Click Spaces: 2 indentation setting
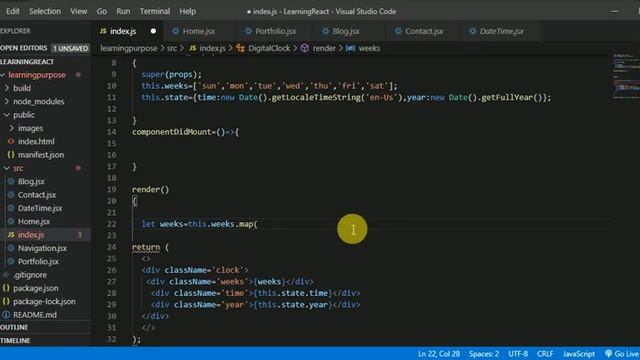Image resolution: width=640 pixels, height=360 pixels. (x=484, y=354)
